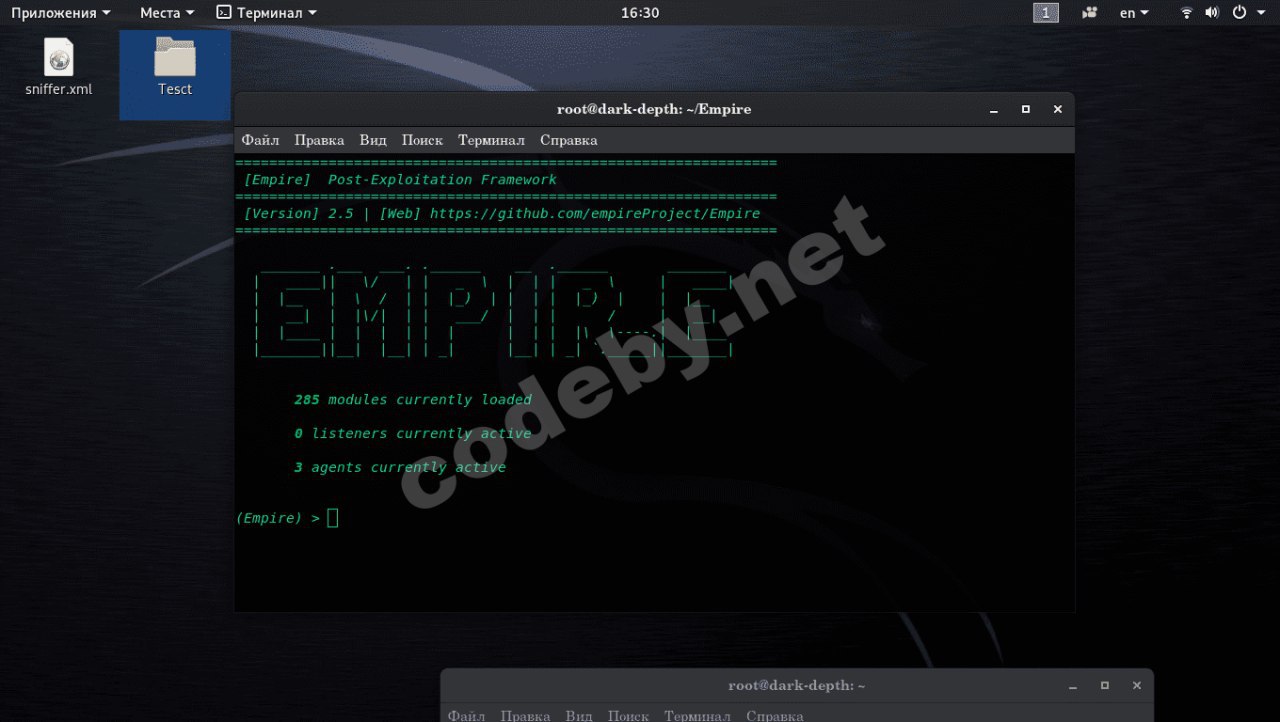The width and height of the screenshot is (1280, 722).
Task: Open the Приложения menu in top panel
Action: click(x=61, y=13)
